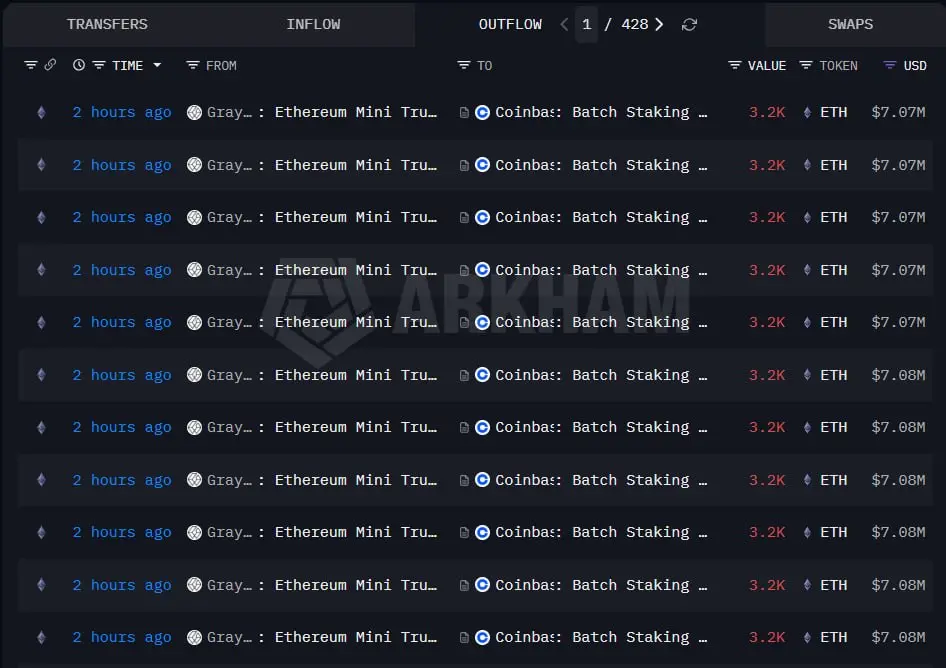Open the INFLOW tab
Viewport: 946px width, 668px height.
[x=313, y=24]
